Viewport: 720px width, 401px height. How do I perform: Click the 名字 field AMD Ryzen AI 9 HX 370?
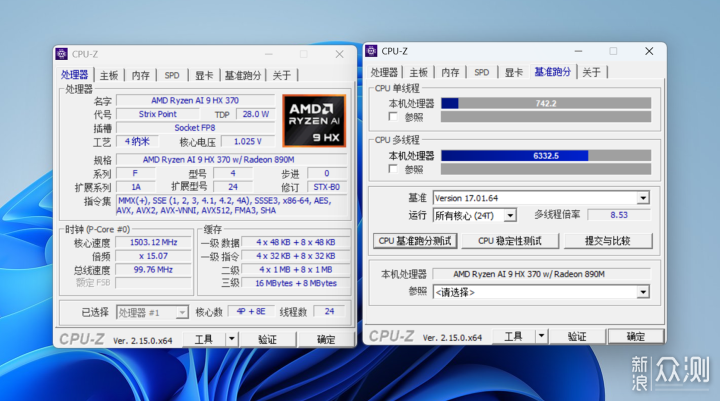pos(195,101)
